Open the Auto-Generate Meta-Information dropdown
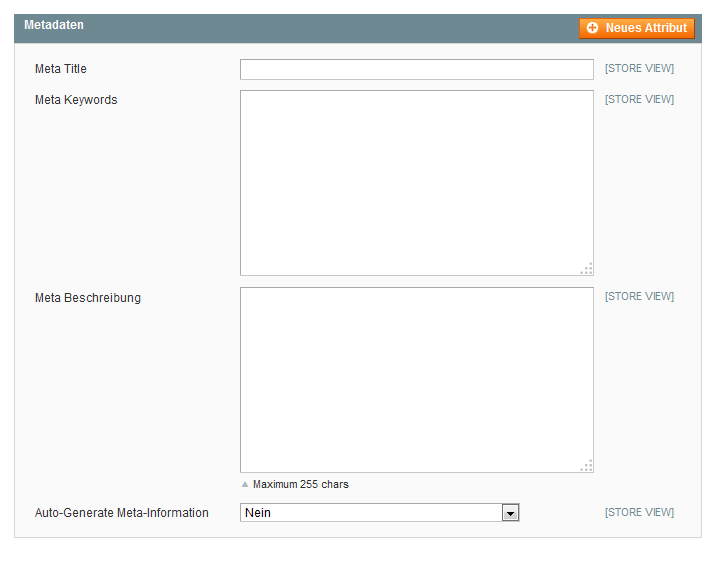 [x=379, y=512]
